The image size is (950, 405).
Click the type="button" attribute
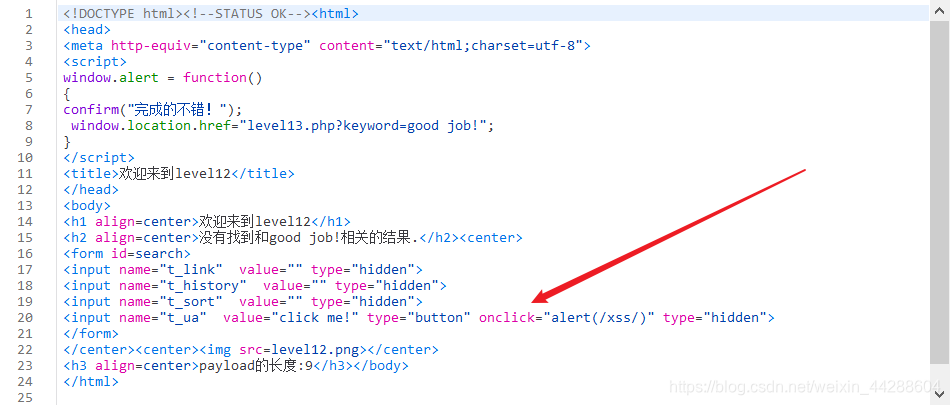click(419, 318)
